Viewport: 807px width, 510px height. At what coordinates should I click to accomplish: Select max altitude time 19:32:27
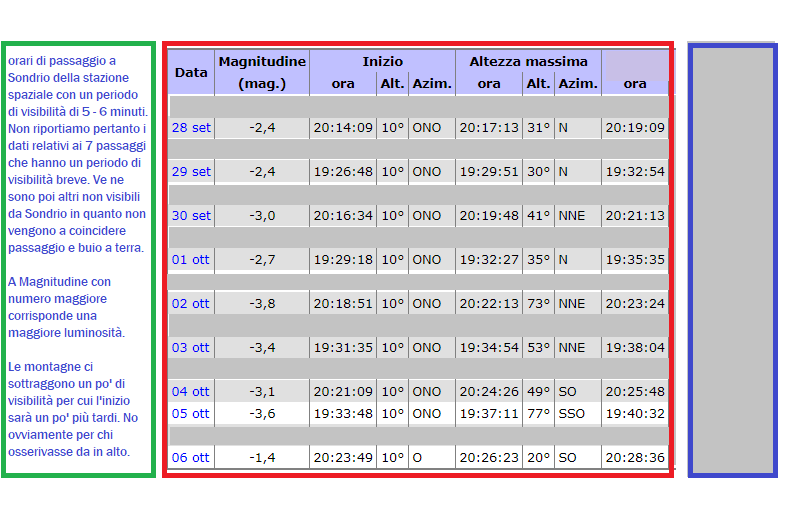pos(489,259)
